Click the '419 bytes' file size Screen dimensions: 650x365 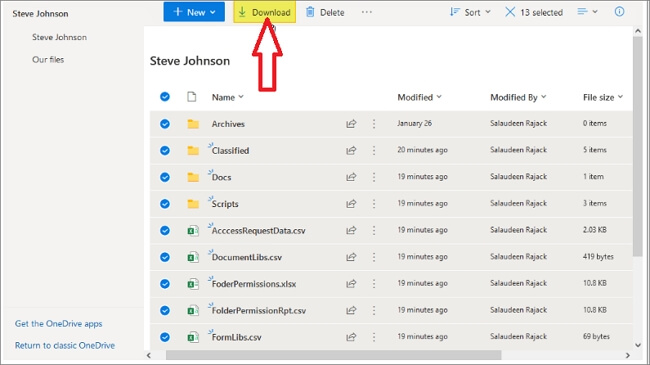pos(598,257)
